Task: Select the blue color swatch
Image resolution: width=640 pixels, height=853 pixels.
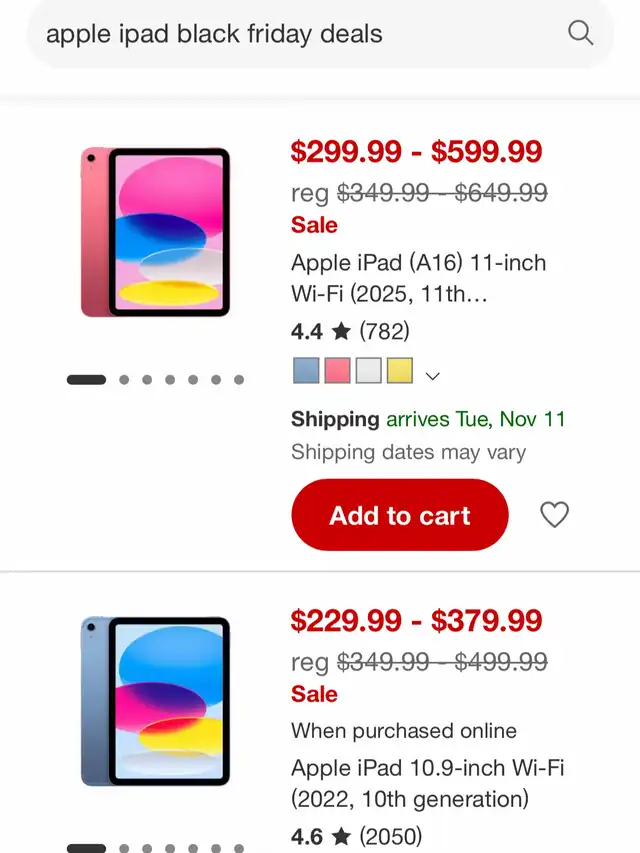Action: tap(306, 371)
